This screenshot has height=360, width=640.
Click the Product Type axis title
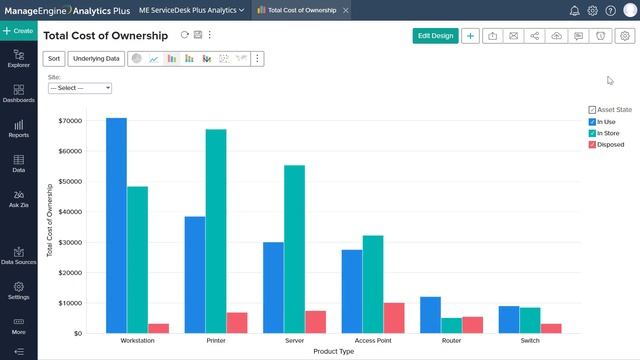[x=333, y=351]
